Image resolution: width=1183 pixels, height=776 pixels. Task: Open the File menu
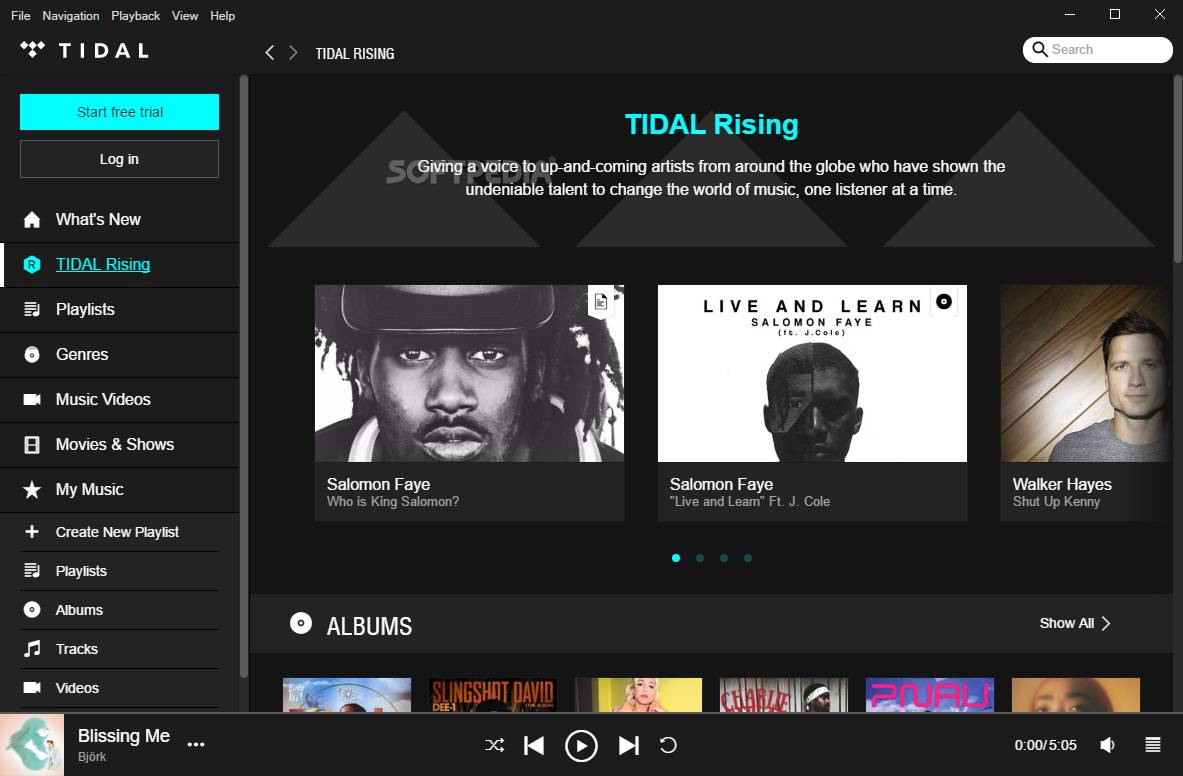(20, 15)
